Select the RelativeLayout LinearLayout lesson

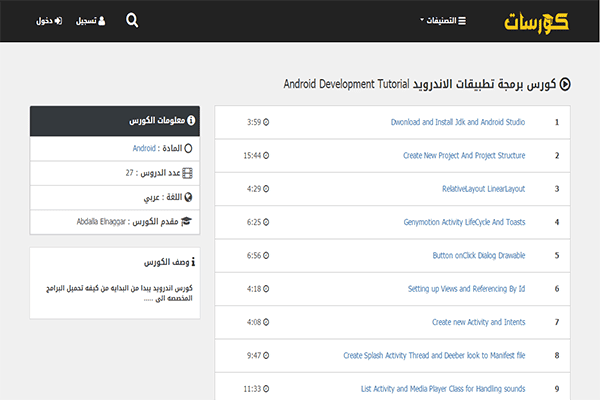(x=483, y=189)
